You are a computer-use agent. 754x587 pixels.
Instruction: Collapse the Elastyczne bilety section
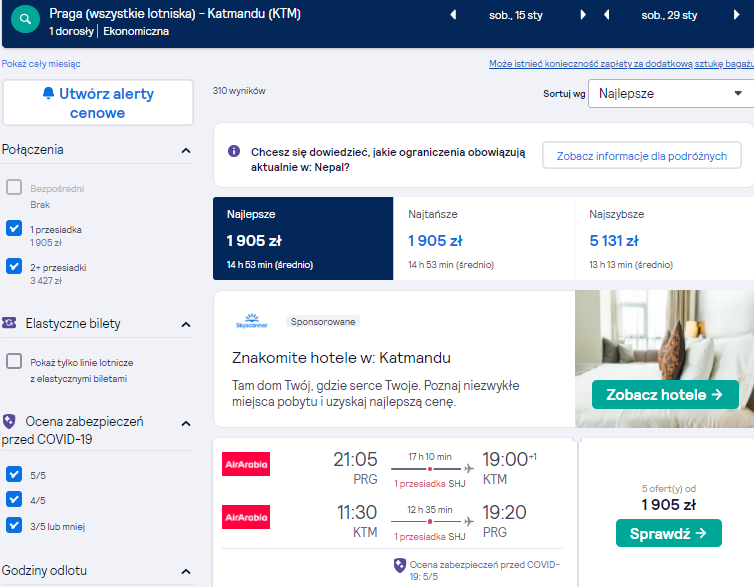(x=186, y=325)
